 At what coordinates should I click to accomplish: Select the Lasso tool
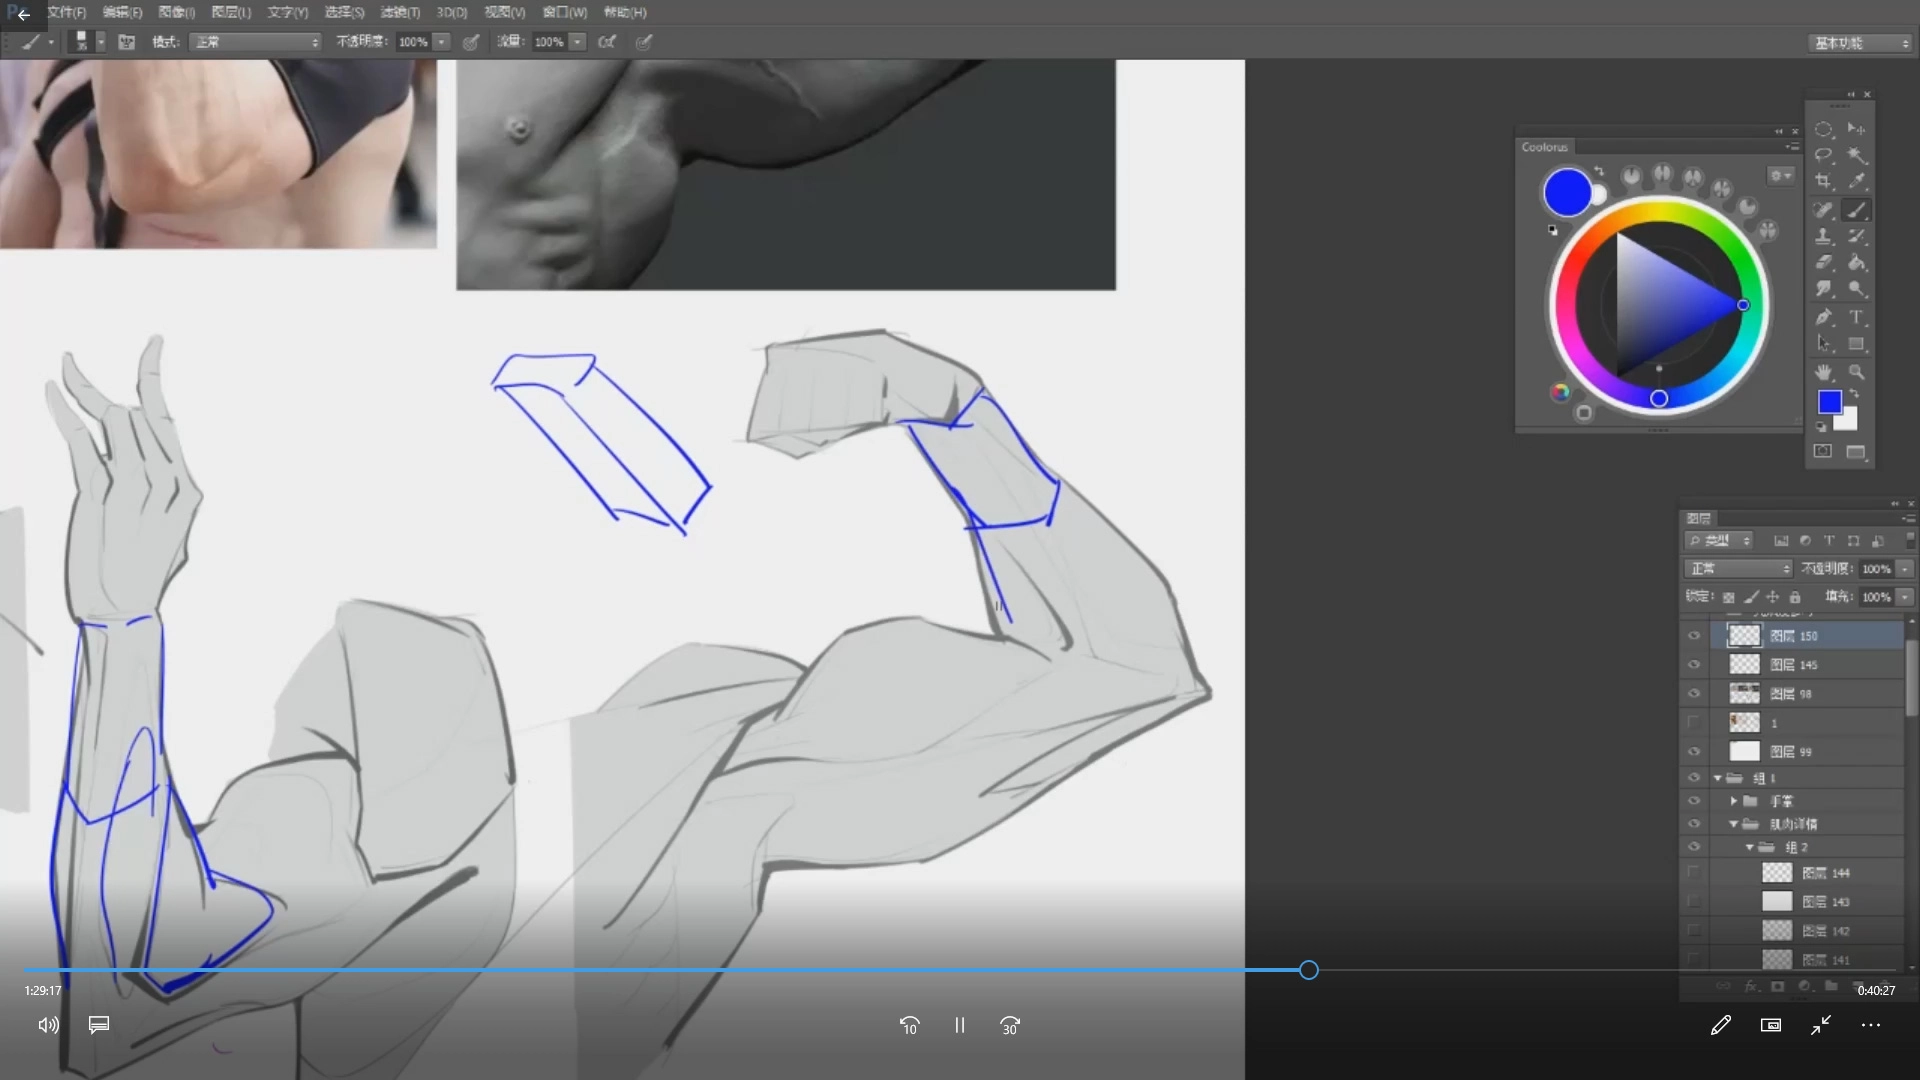coord(1823,155)
